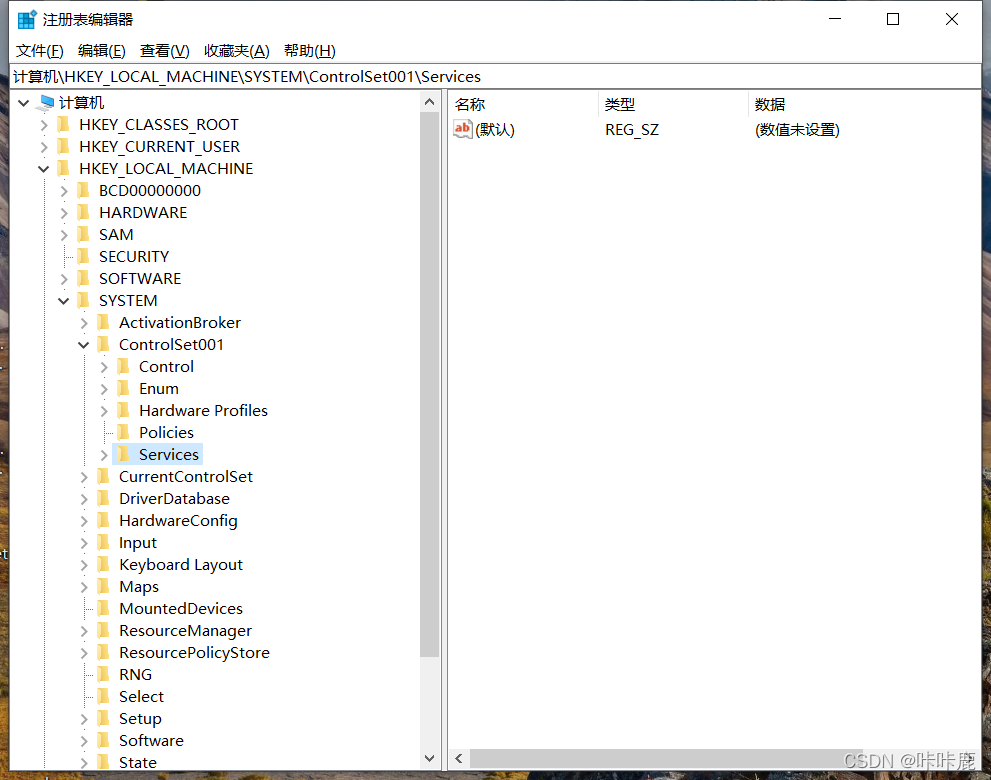The image size is (991, 780).
Task: Click the MountedDevices folder icon
Action: [104, 609]
